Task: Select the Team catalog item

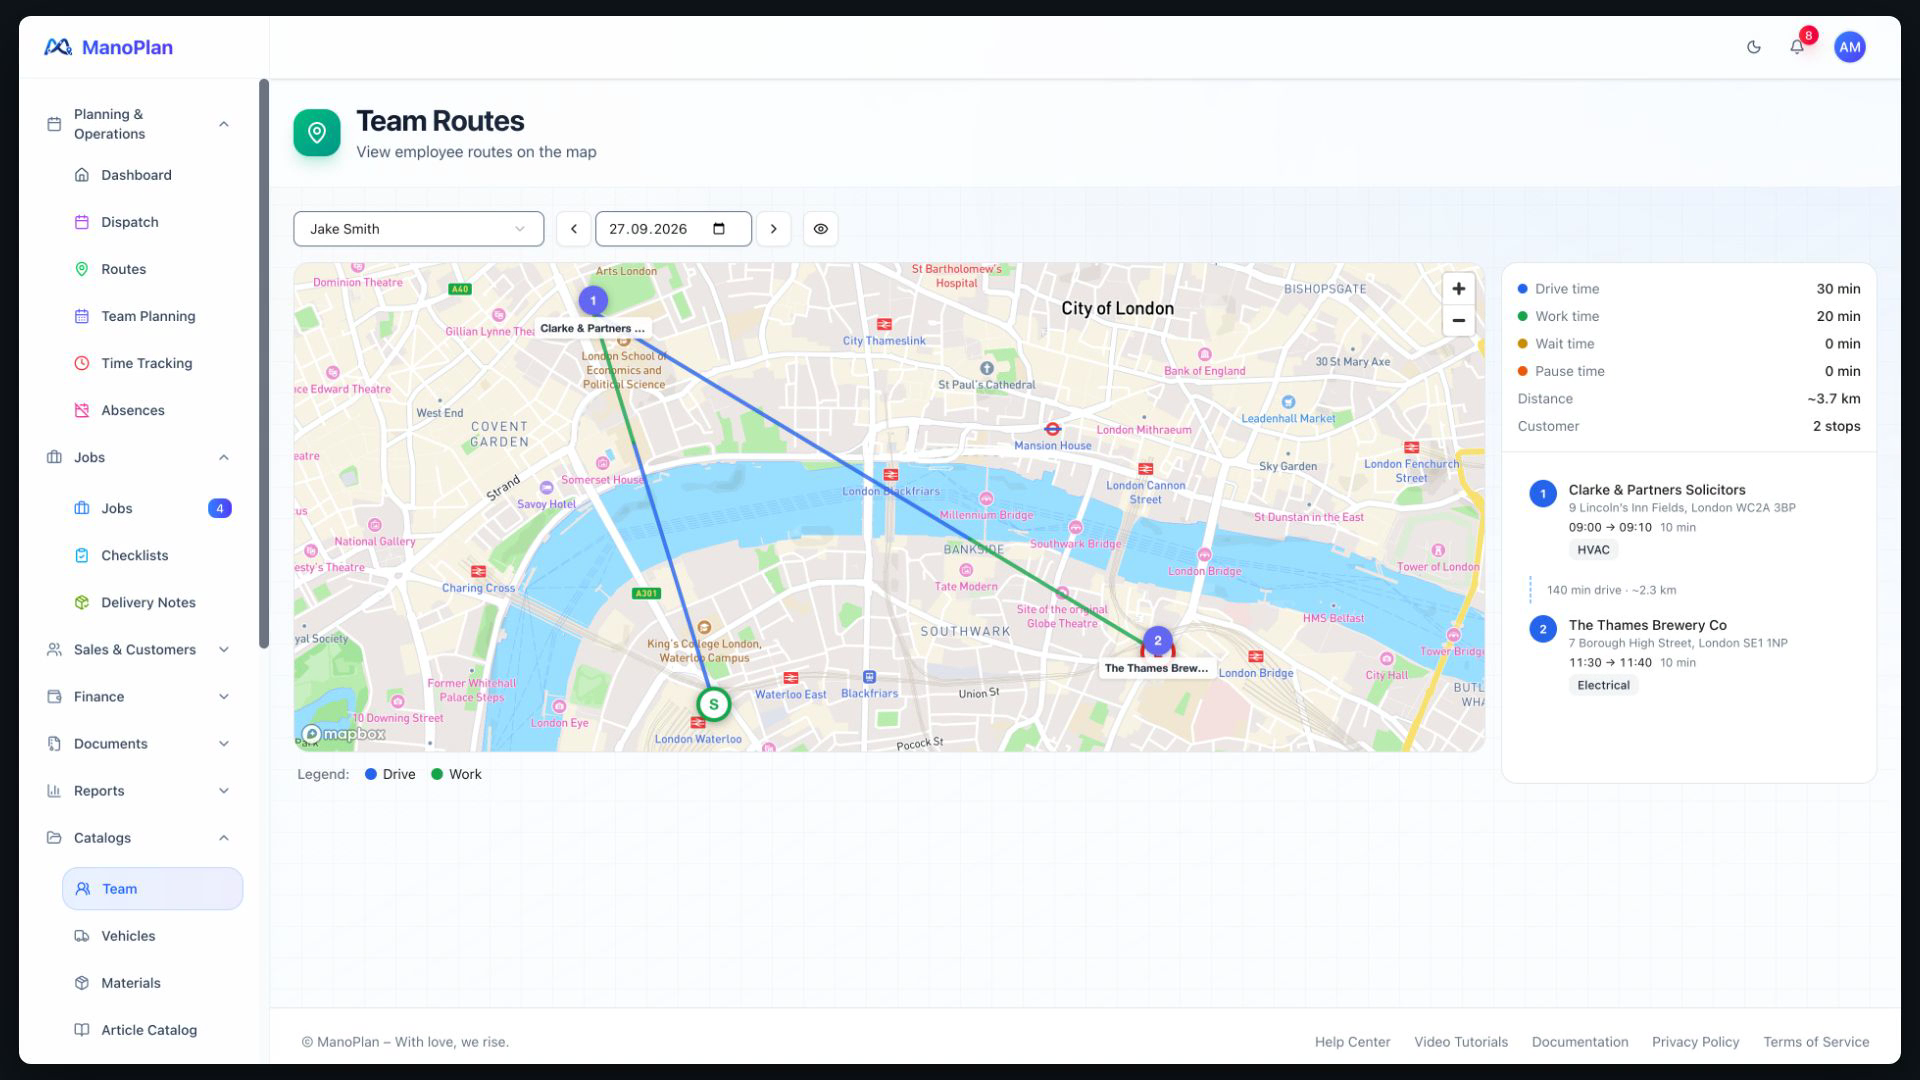Action: (x=152, y=889)
